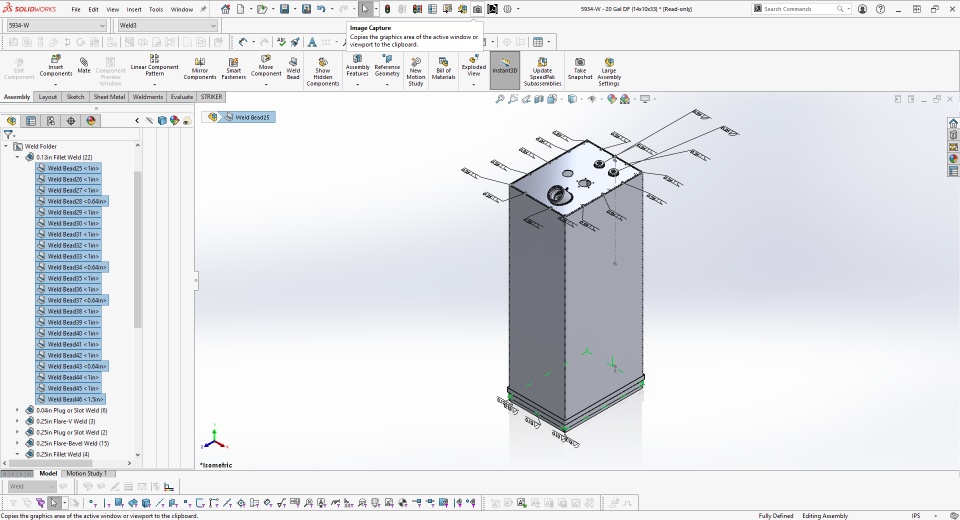This screenshot has width=960, height=520.
Task: Select Weld Bead46 <1.5in> in tree
Action: (70, 399)
